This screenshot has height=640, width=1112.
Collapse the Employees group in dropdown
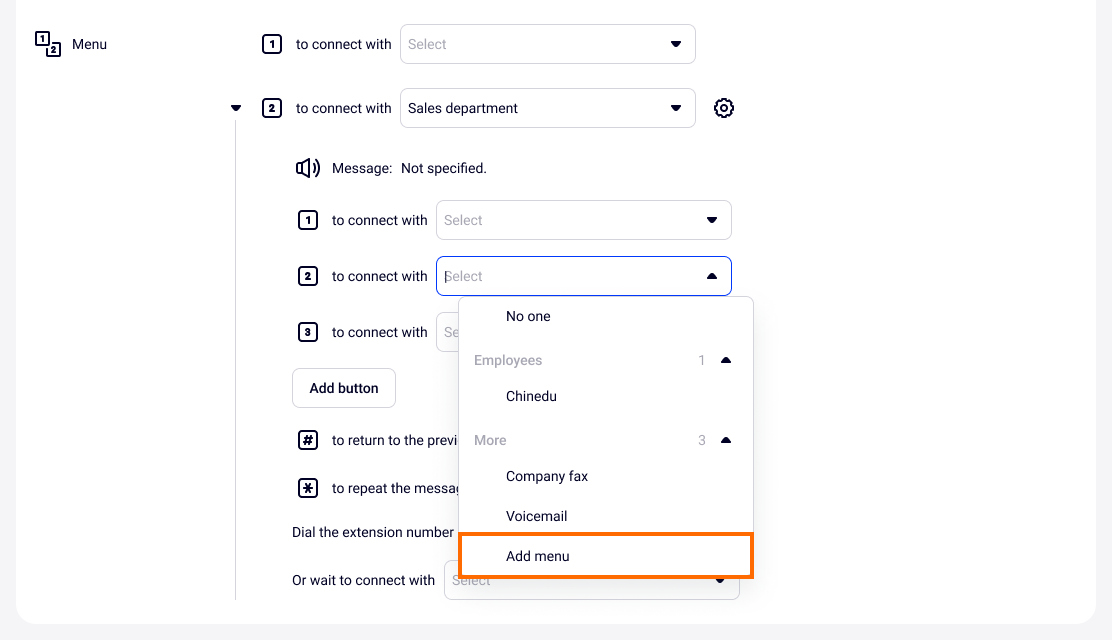coord(726,360)
